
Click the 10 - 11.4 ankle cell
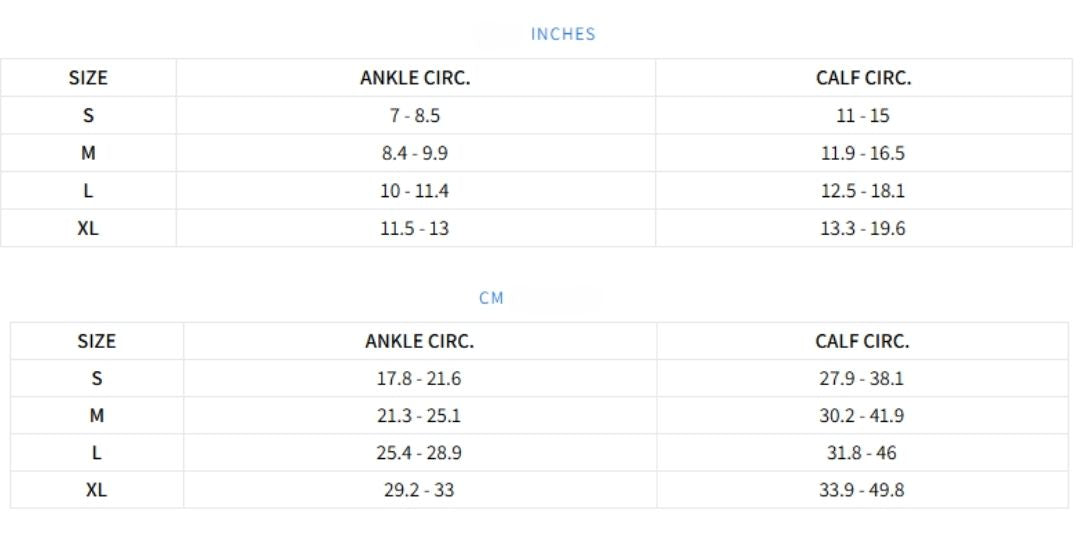click(x=415, y=191)
